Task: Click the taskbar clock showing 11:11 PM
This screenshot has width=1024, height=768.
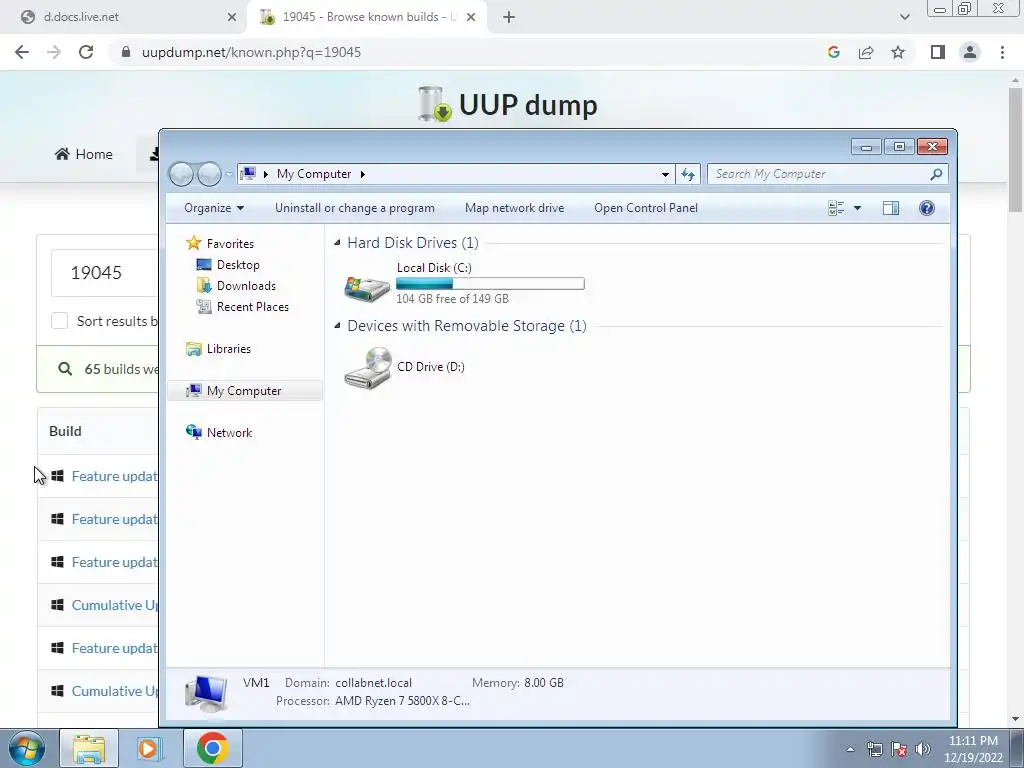Action: [973, 749]
